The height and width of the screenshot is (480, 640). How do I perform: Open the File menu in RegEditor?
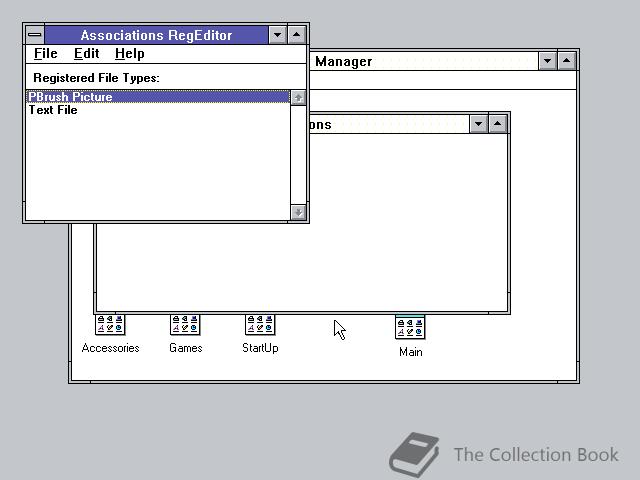click(45, 53)
